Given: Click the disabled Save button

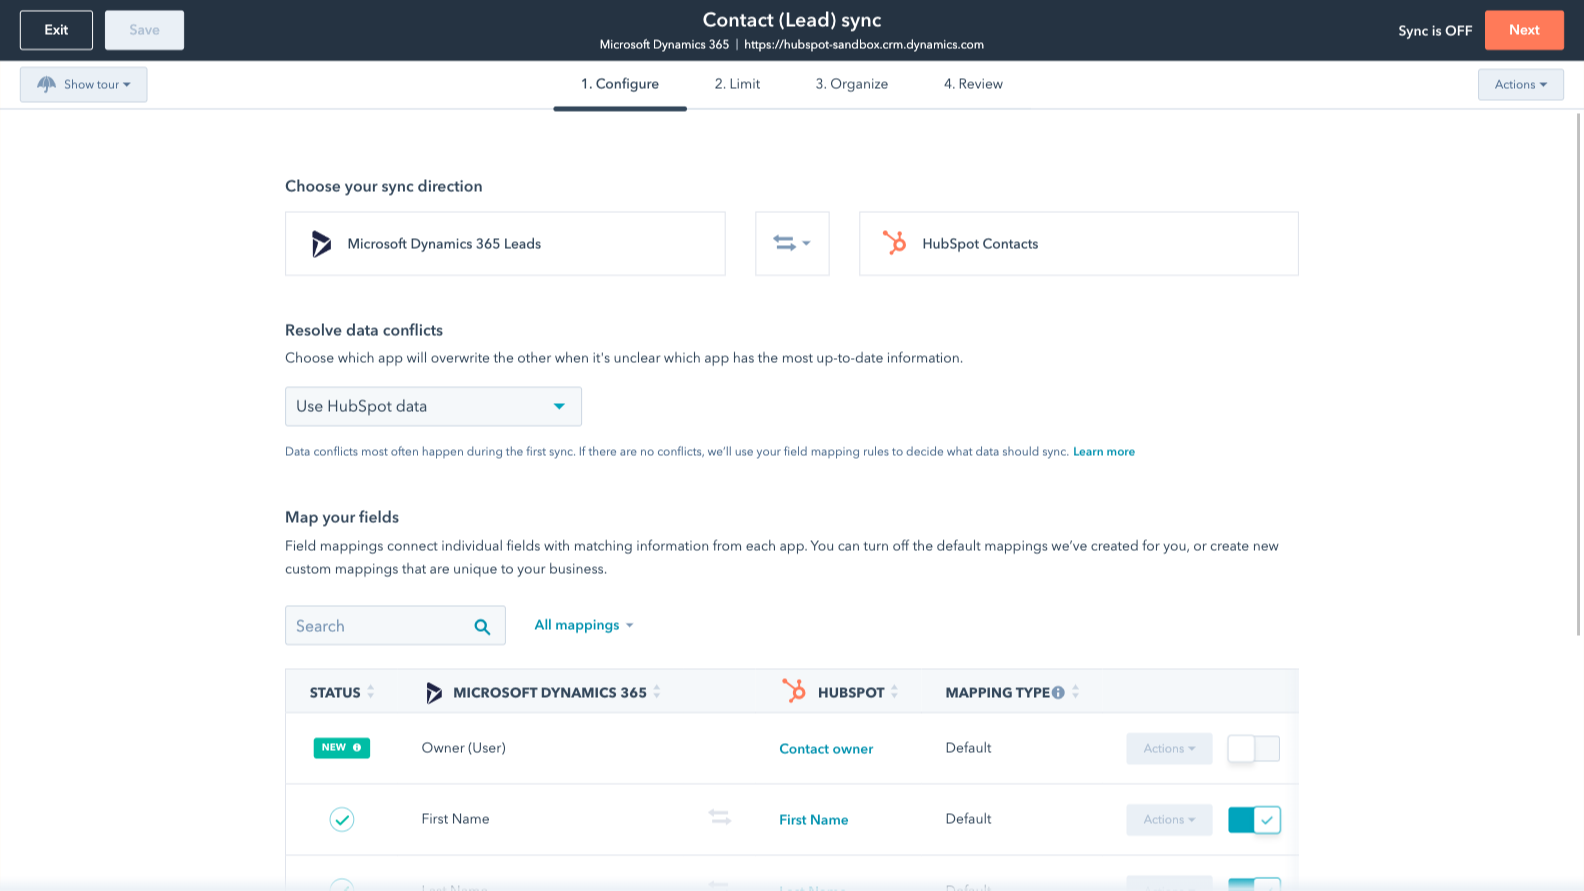Looking at the screenshot, I should (x=144, y=30).
